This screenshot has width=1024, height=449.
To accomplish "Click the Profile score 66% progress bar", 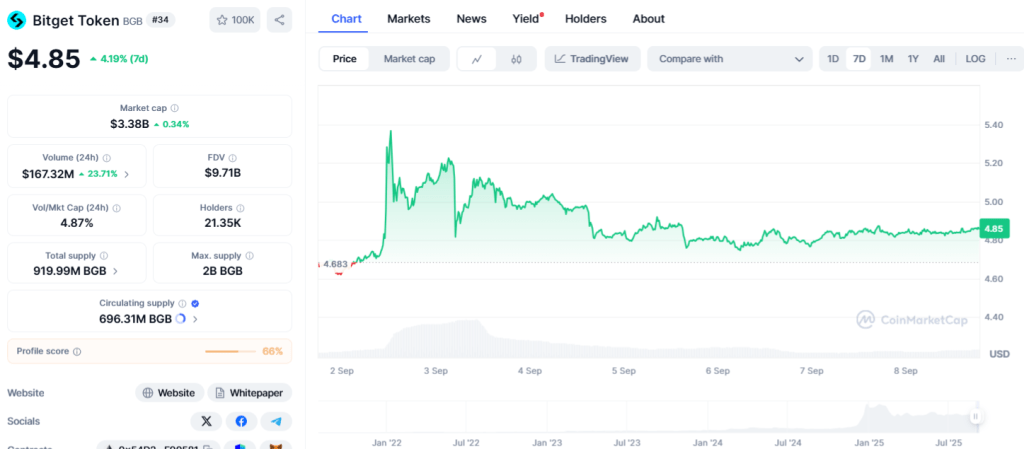I will [231, 352].
